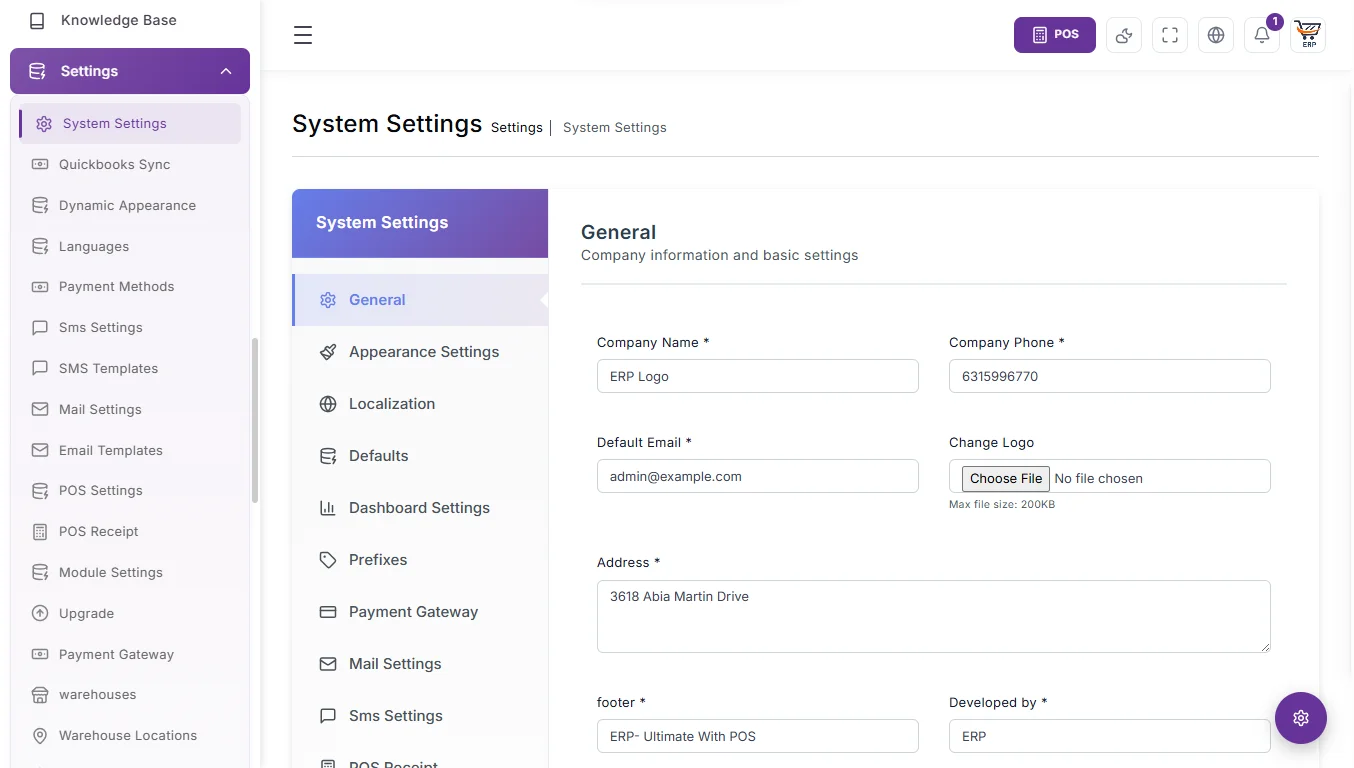Click the footer input field
Viewport: 1354px width, 768px height.
(758, 736)
